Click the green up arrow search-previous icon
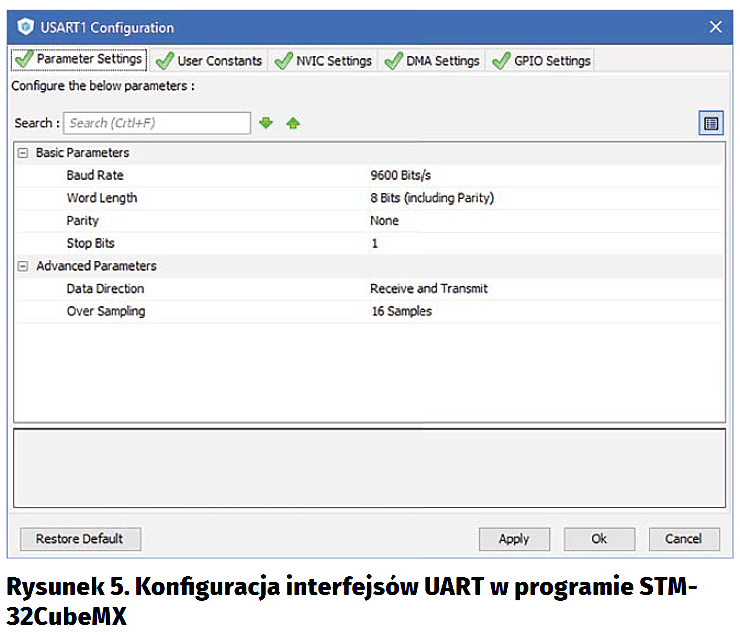 click(293, 123)
